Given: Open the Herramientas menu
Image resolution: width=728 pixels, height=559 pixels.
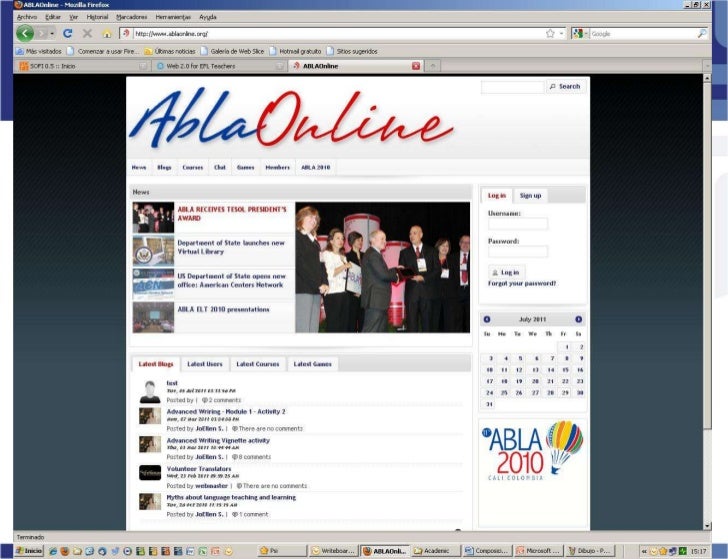Looking at the screenshot, I should click(173, 17).
